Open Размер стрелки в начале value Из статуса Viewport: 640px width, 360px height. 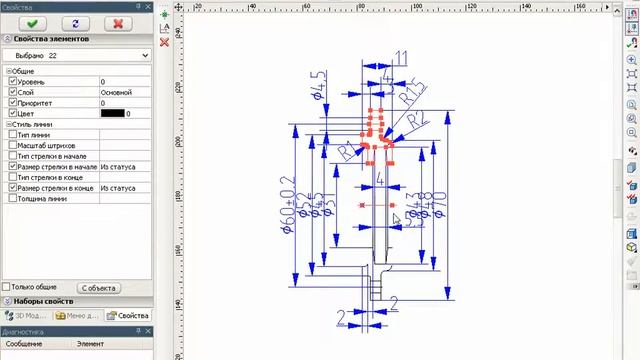pos(125,167)
